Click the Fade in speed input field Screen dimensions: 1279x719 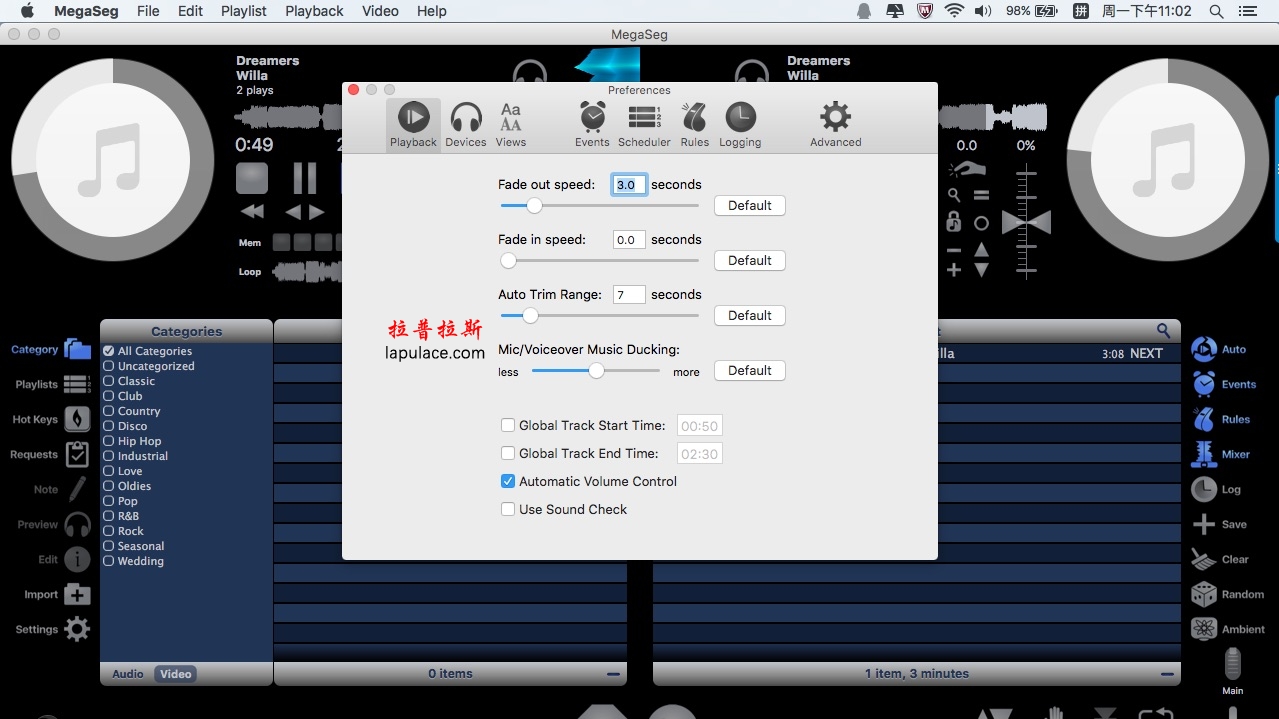(x=629, y=240)
